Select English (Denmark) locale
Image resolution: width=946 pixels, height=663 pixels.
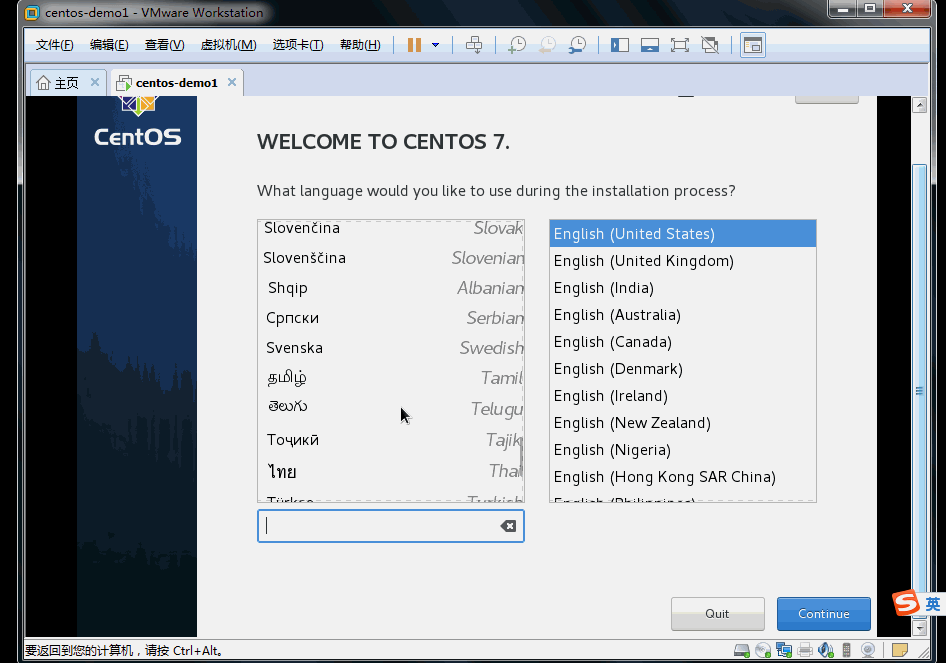click(682, 369)
